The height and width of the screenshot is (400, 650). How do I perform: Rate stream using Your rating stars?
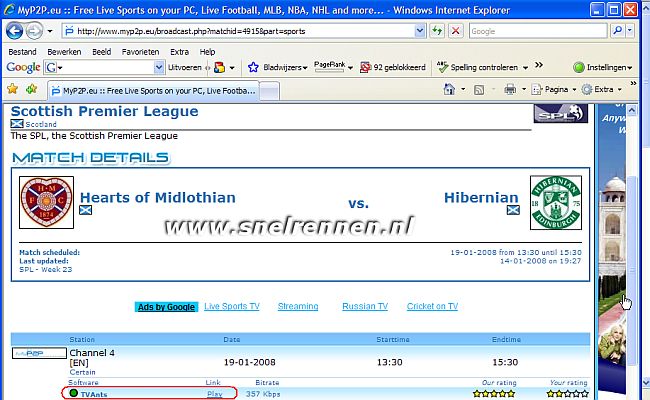(x=567, y=393)
